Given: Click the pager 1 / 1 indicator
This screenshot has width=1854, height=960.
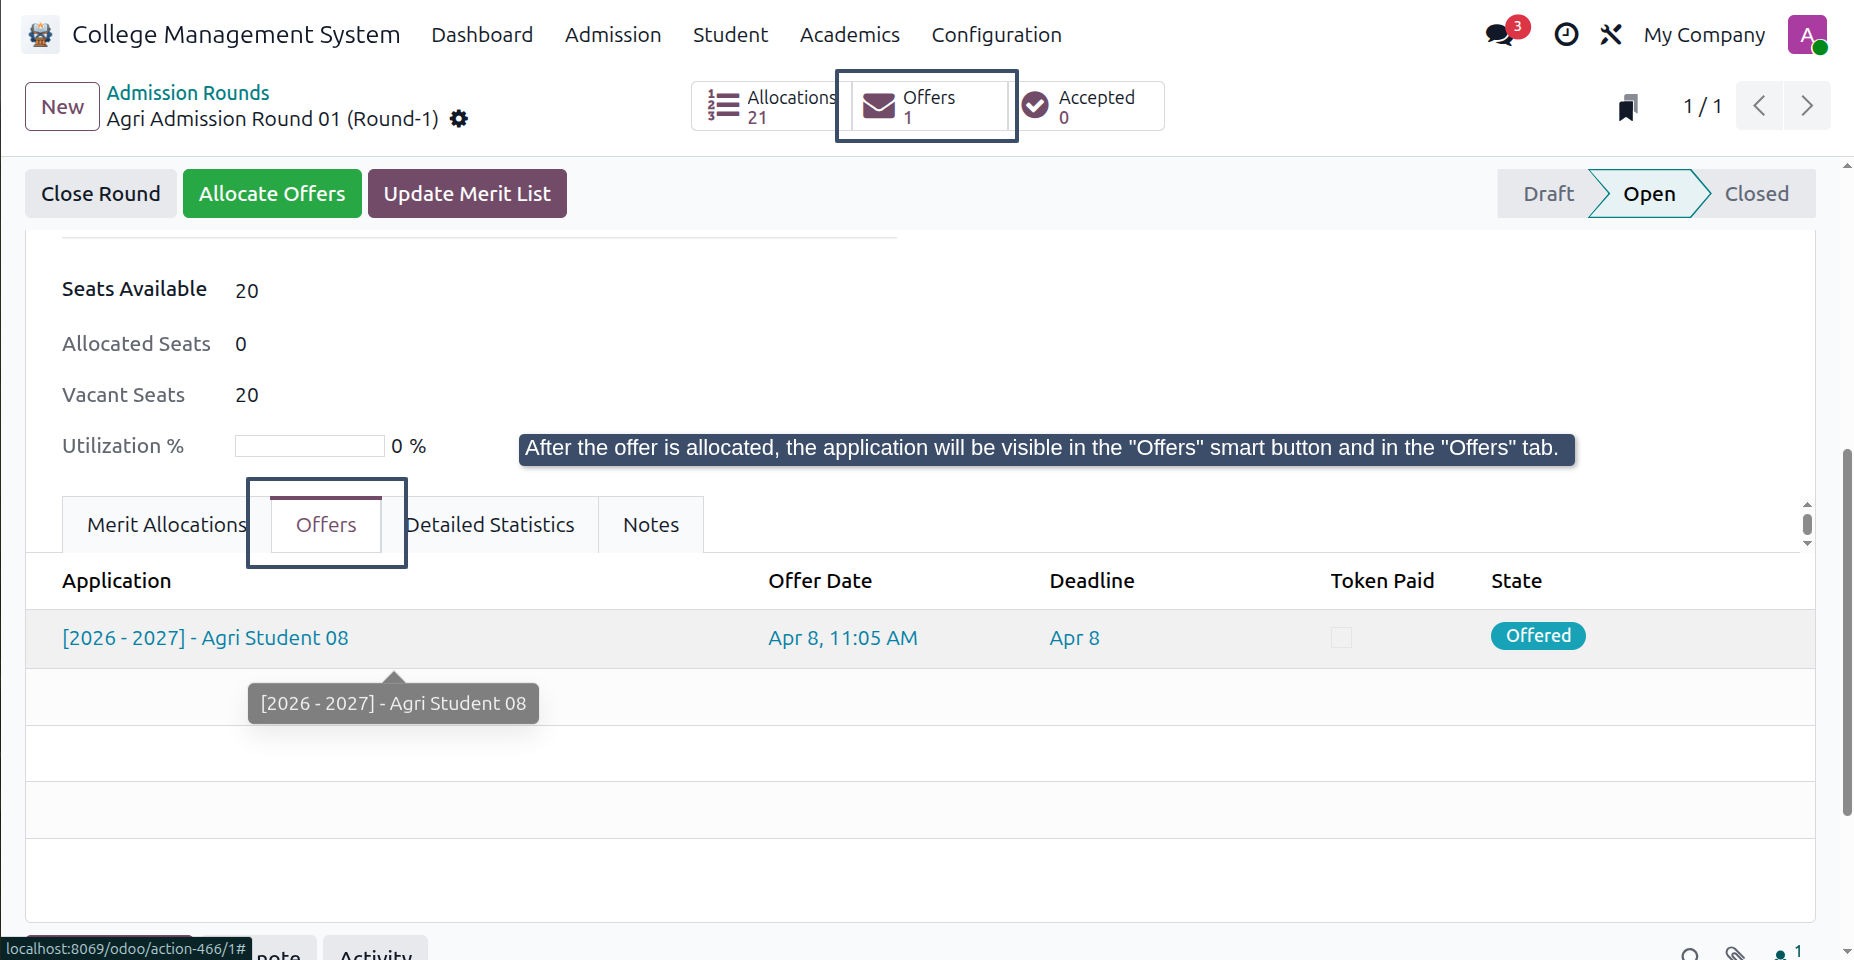Looking at the screenshot, I should coord(1702,106).
